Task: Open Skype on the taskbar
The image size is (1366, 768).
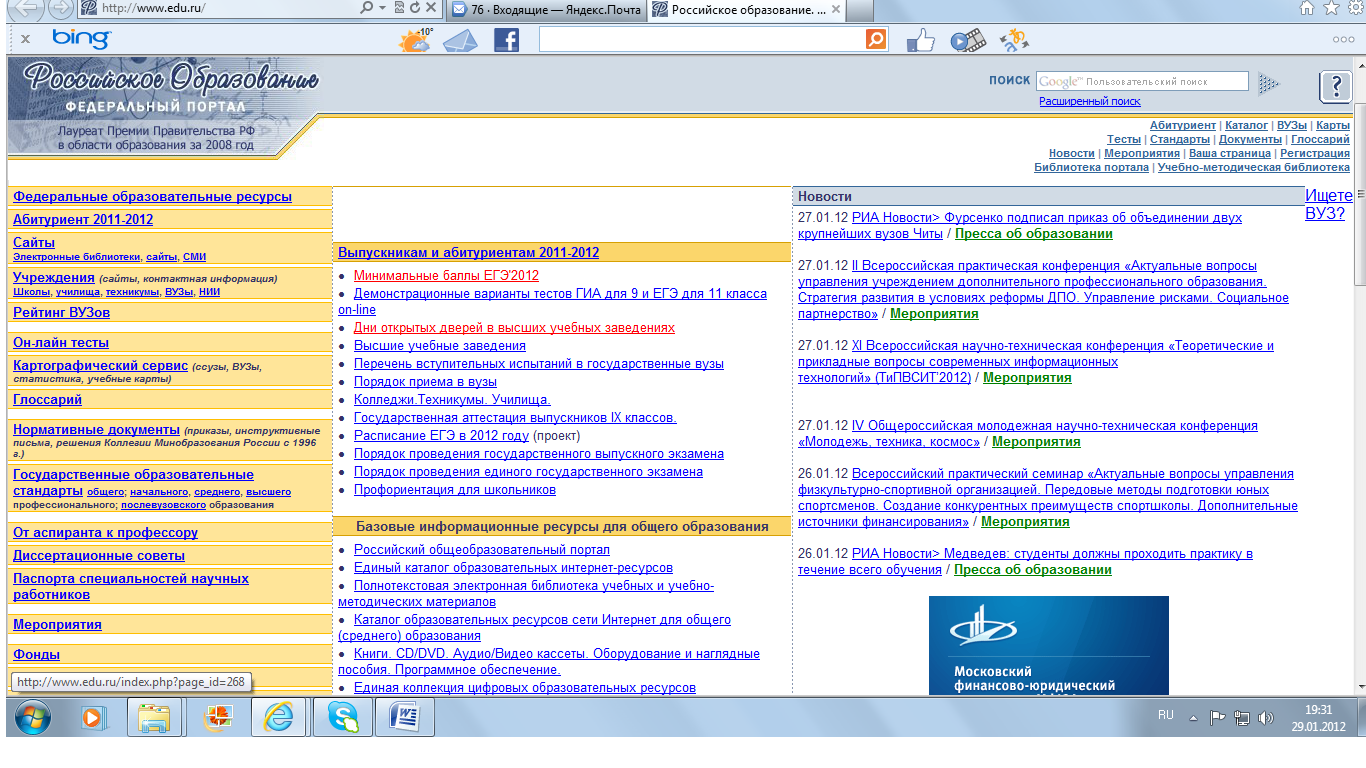Action: coord(343,717)
